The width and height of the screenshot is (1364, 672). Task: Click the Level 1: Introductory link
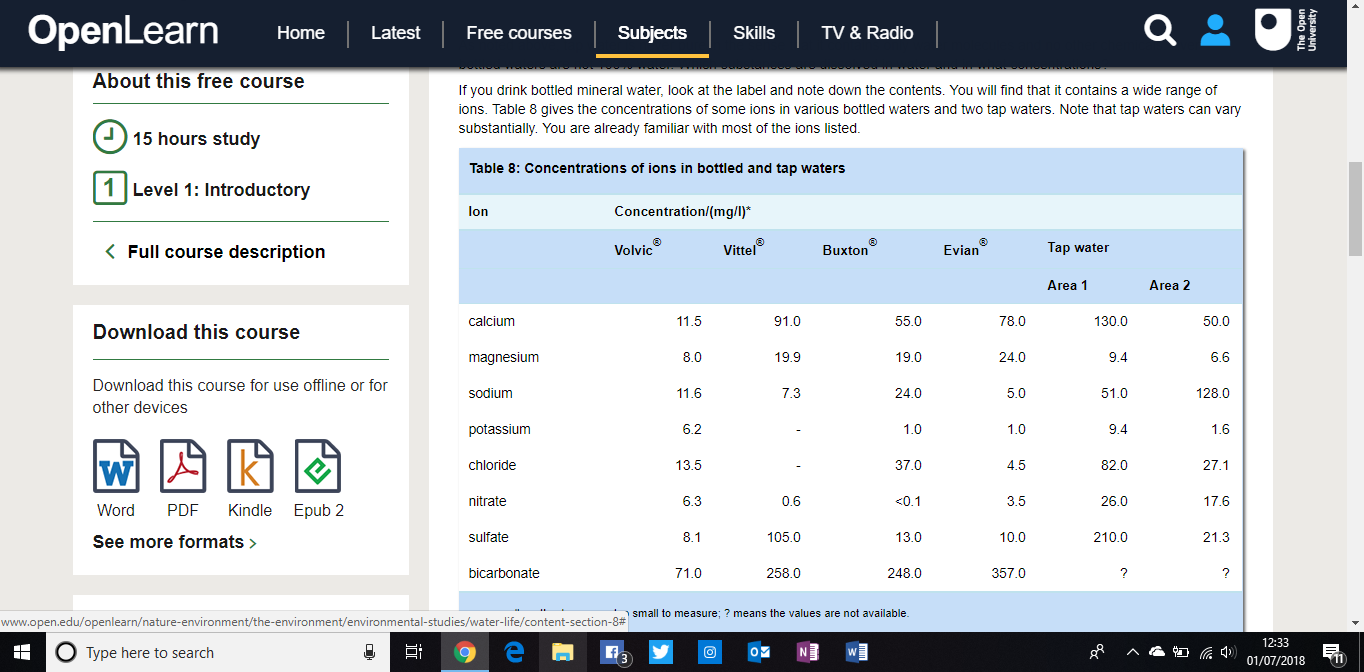coord(221,190)
